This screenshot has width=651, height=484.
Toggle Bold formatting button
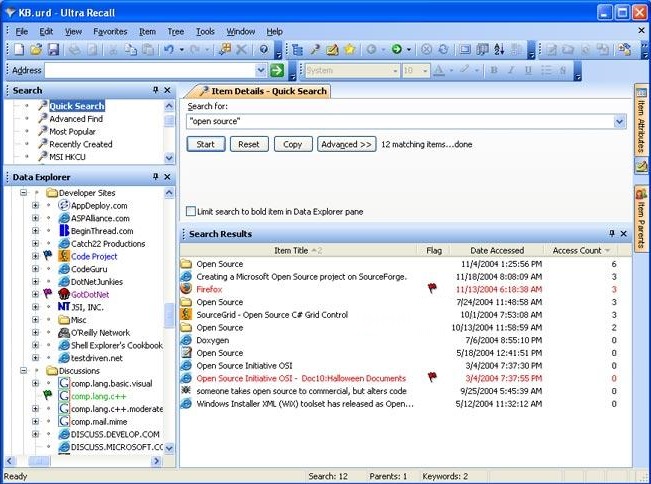point(494,70)
